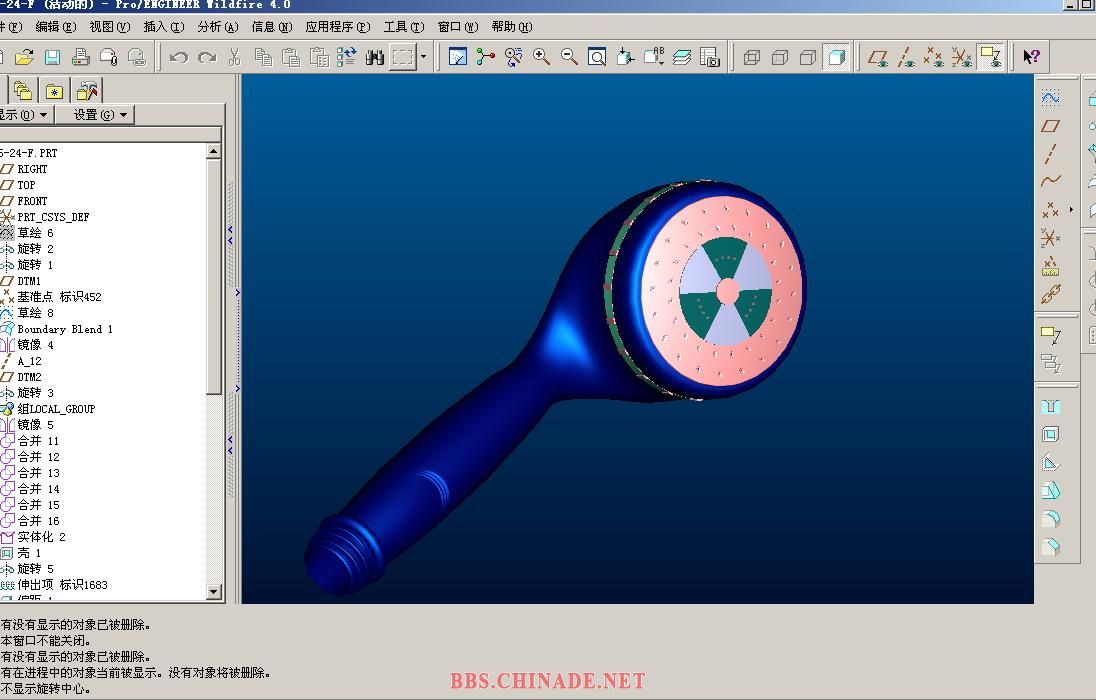Select 组LOCAL_GROUP in the model tree
This screenshot has width=1096, height=700.
(56, 409)
